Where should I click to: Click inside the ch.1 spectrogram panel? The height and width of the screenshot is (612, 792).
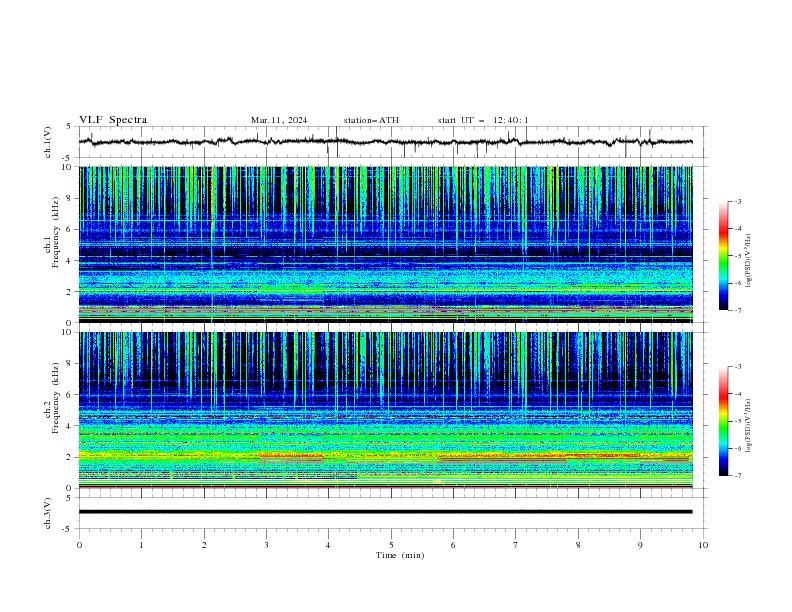pos(385,244)
